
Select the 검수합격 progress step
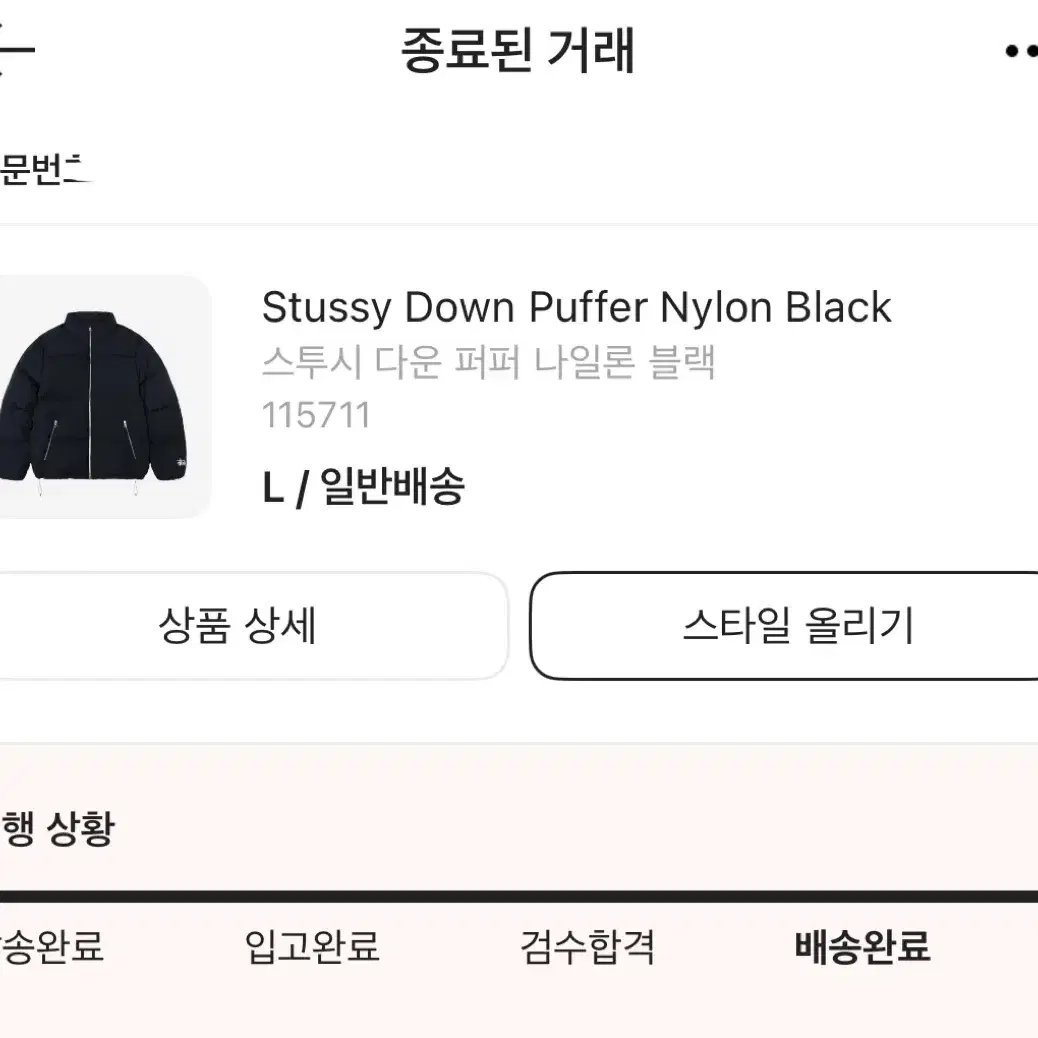point(587,947)
